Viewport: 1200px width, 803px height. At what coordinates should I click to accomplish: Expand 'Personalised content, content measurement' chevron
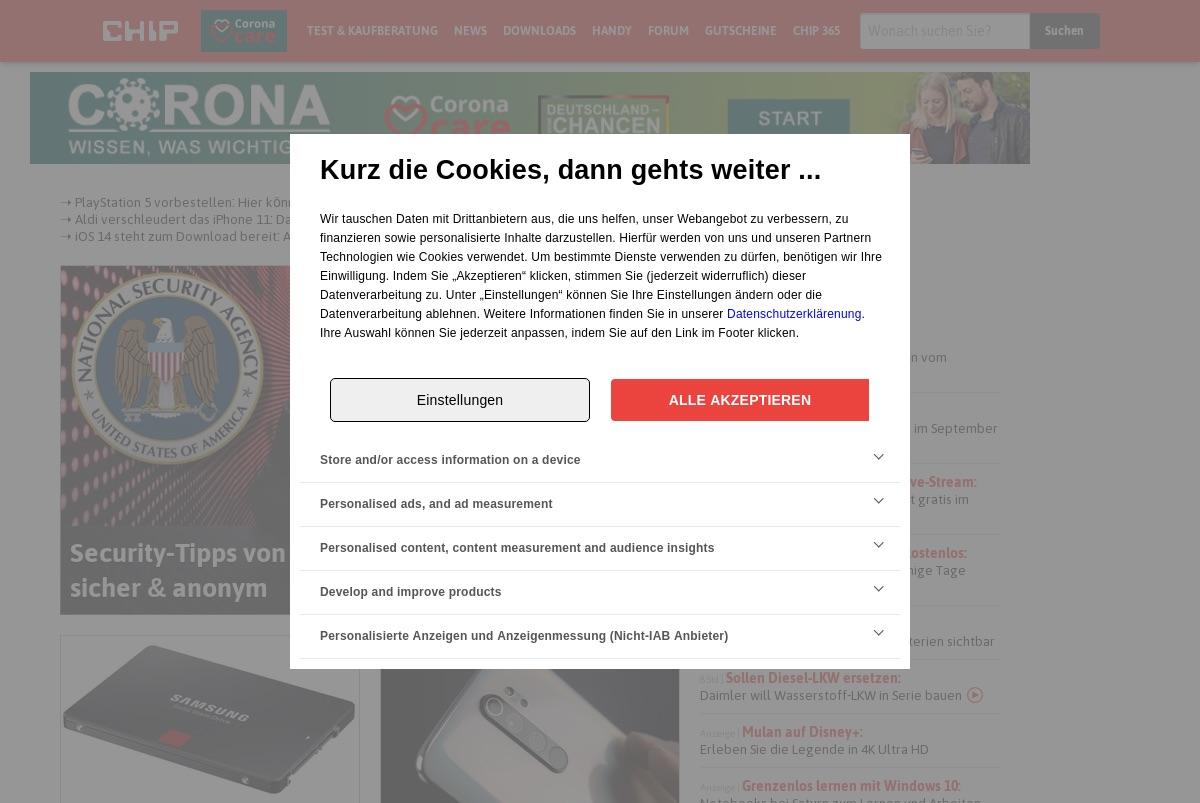878,545
